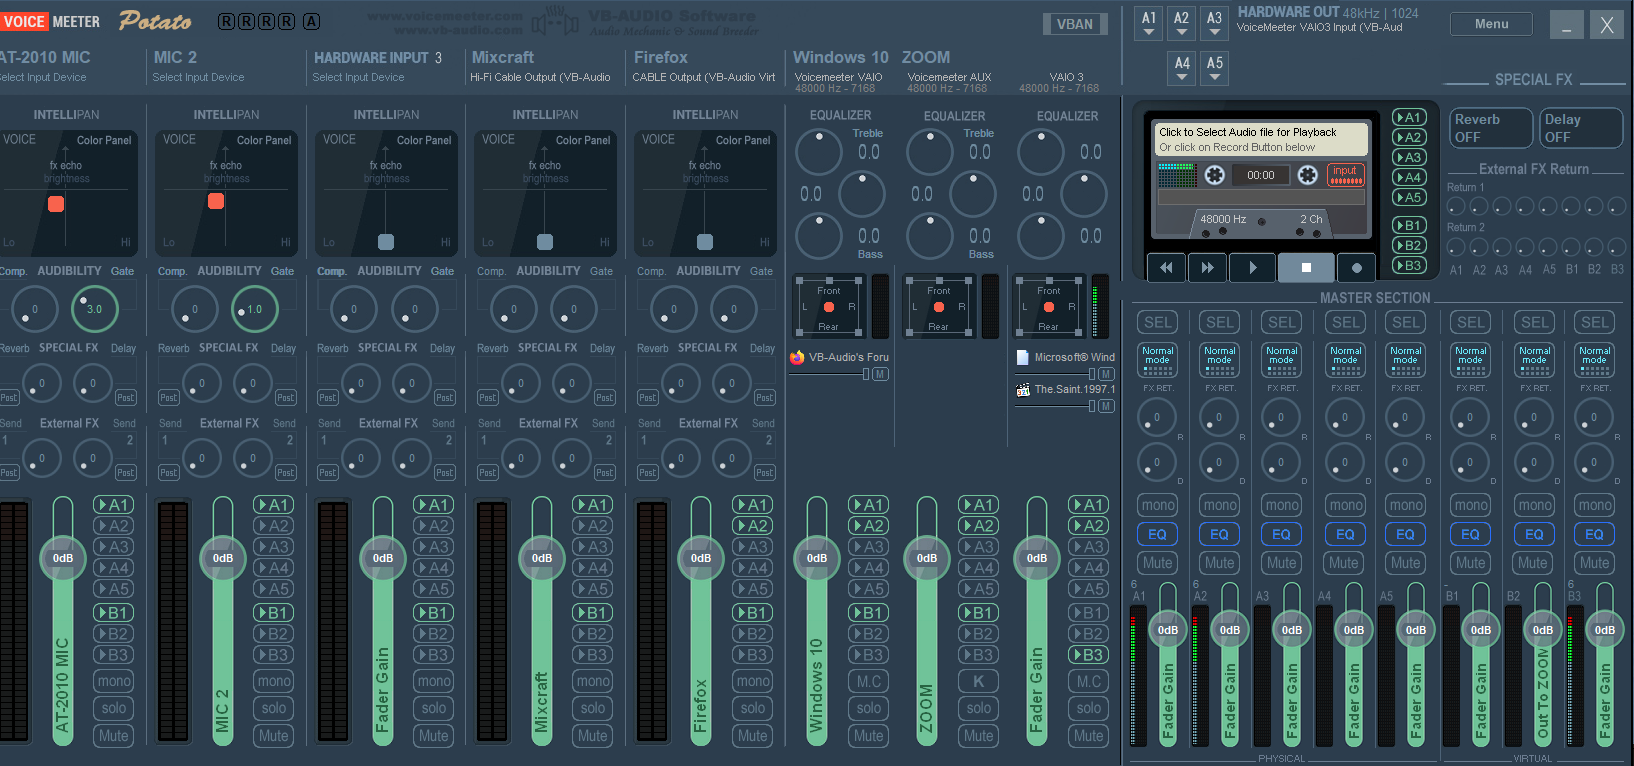Select input device for MIC 2

(x=198, y=77)
